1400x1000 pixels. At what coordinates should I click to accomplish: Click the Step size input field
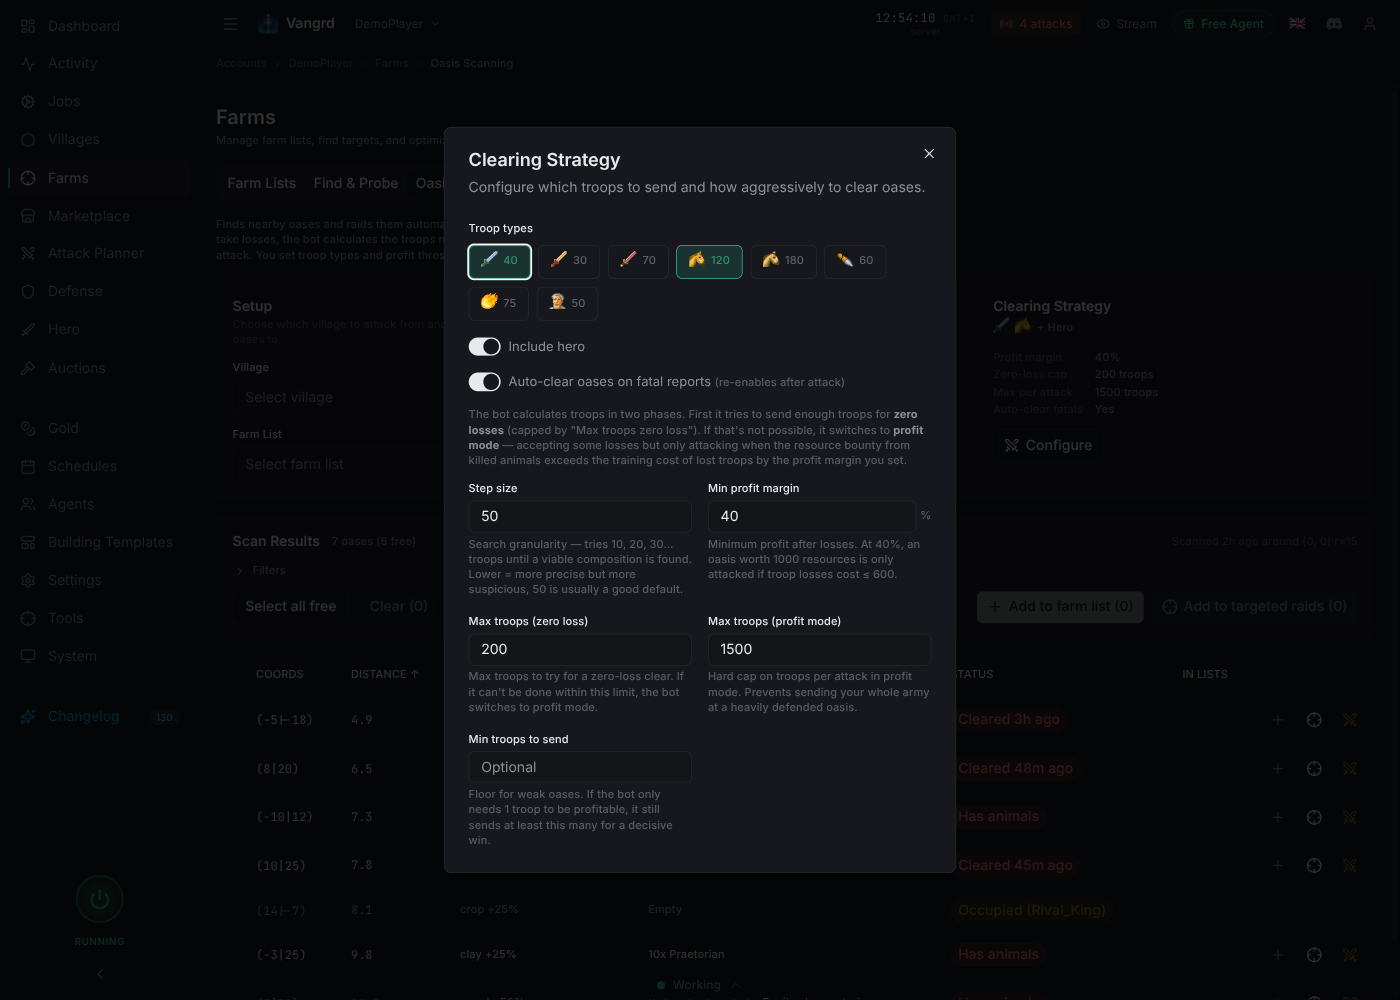(580, 516)
